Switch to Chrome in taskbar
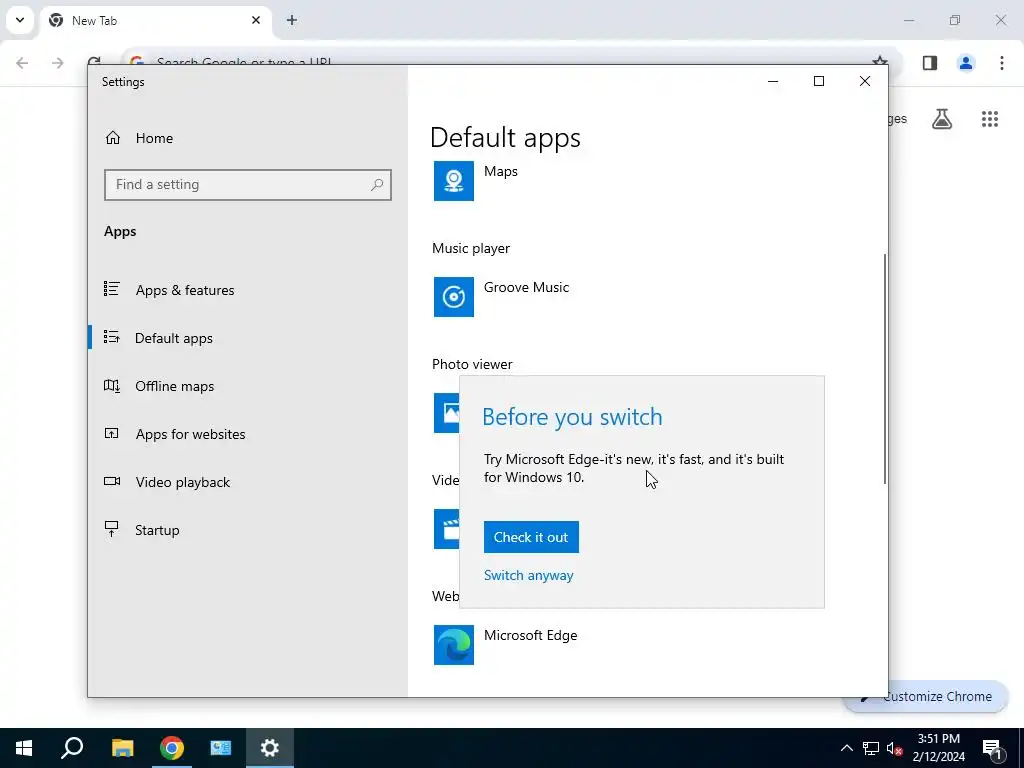The width and height of the screenshot is (1024, 768). [x=172, y=748]
